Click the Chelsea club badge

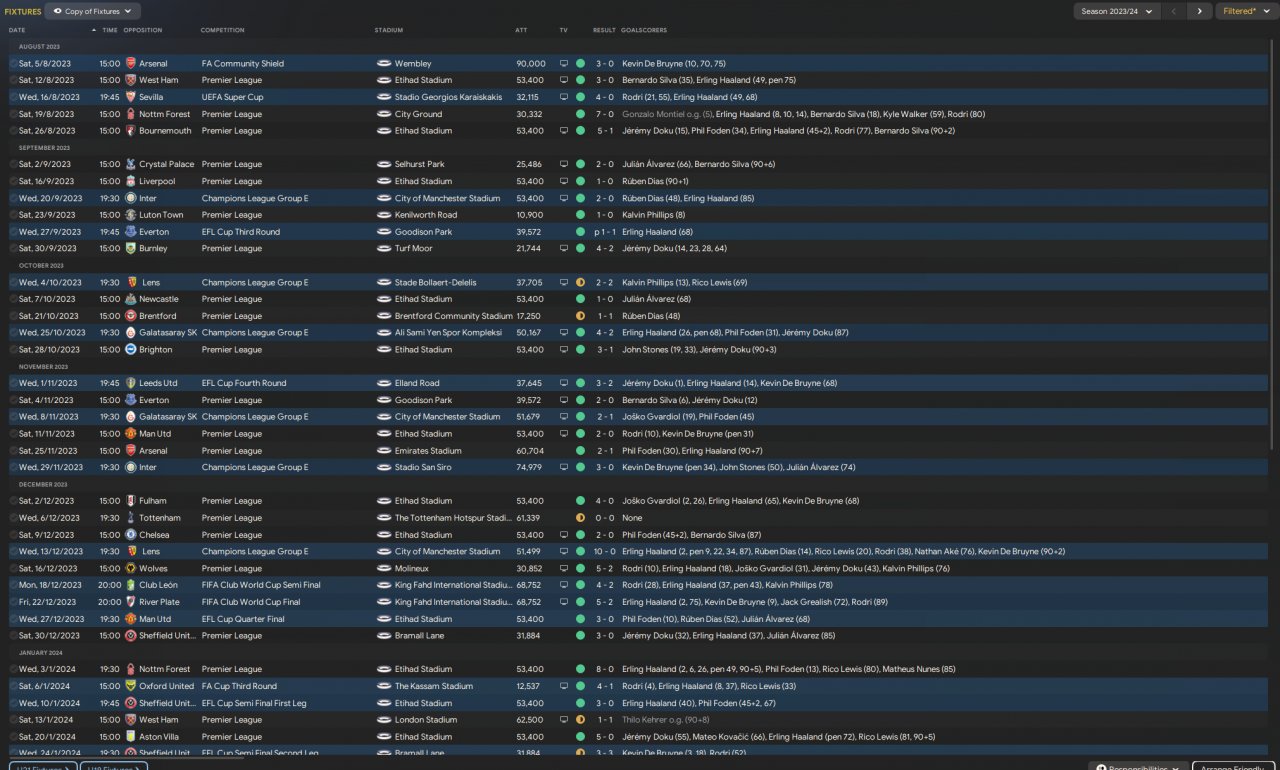click(x=131, y=535)
